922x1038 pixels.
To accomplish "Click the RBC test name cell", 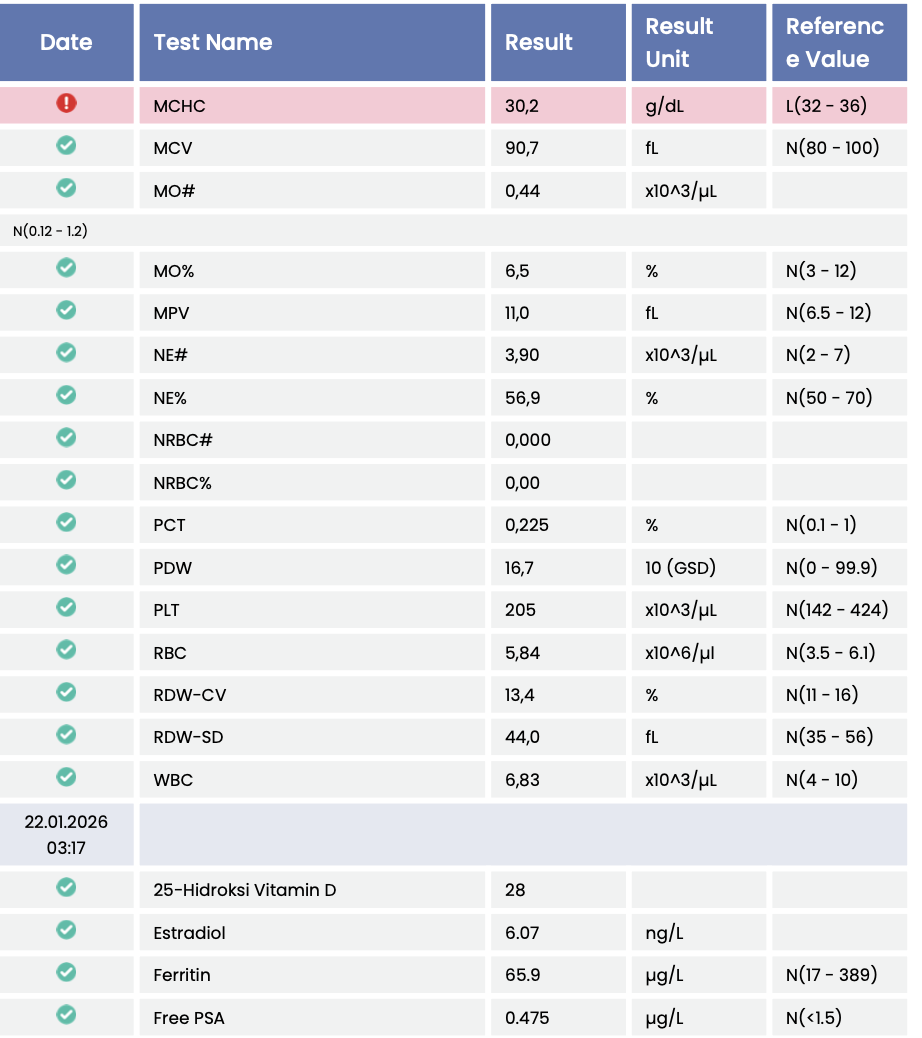I will coord(170,653).
